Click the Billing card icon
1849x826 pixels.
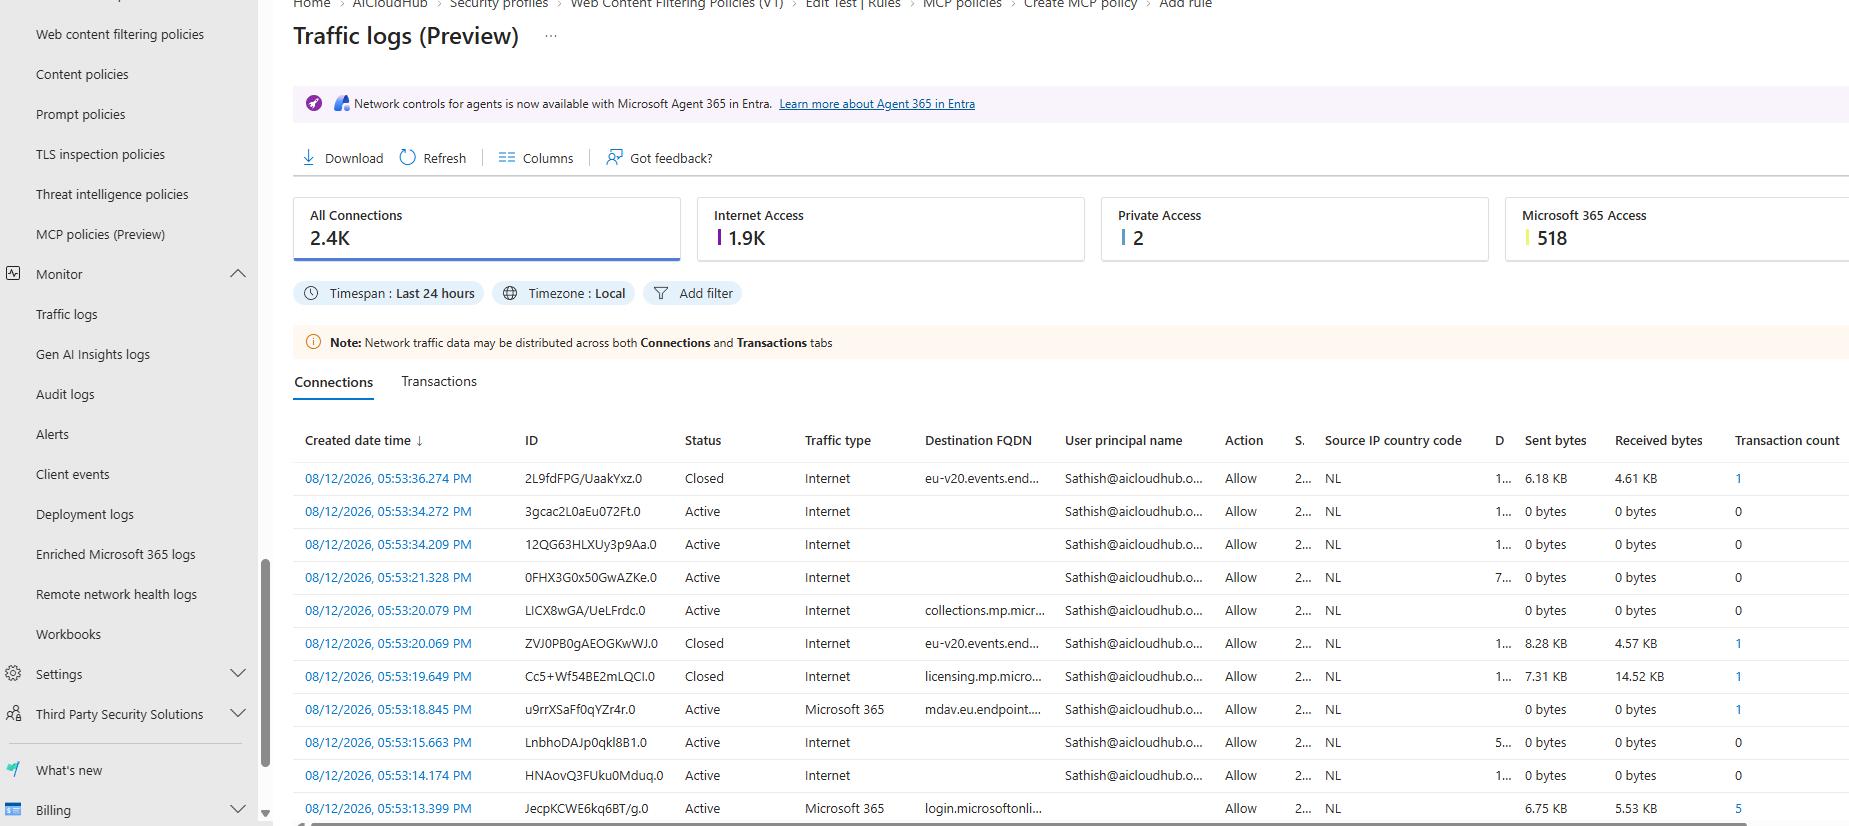coord(13,810)
